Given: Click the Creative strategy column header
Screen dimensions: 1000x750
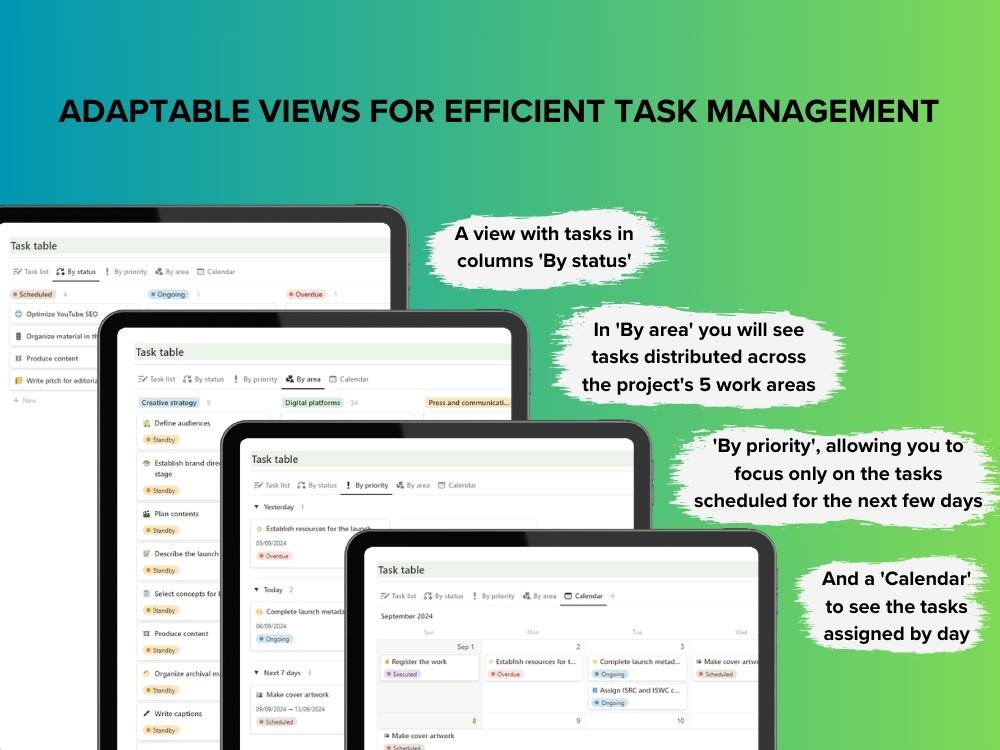Looking at the screenshot, I should [x=169, y=402].
